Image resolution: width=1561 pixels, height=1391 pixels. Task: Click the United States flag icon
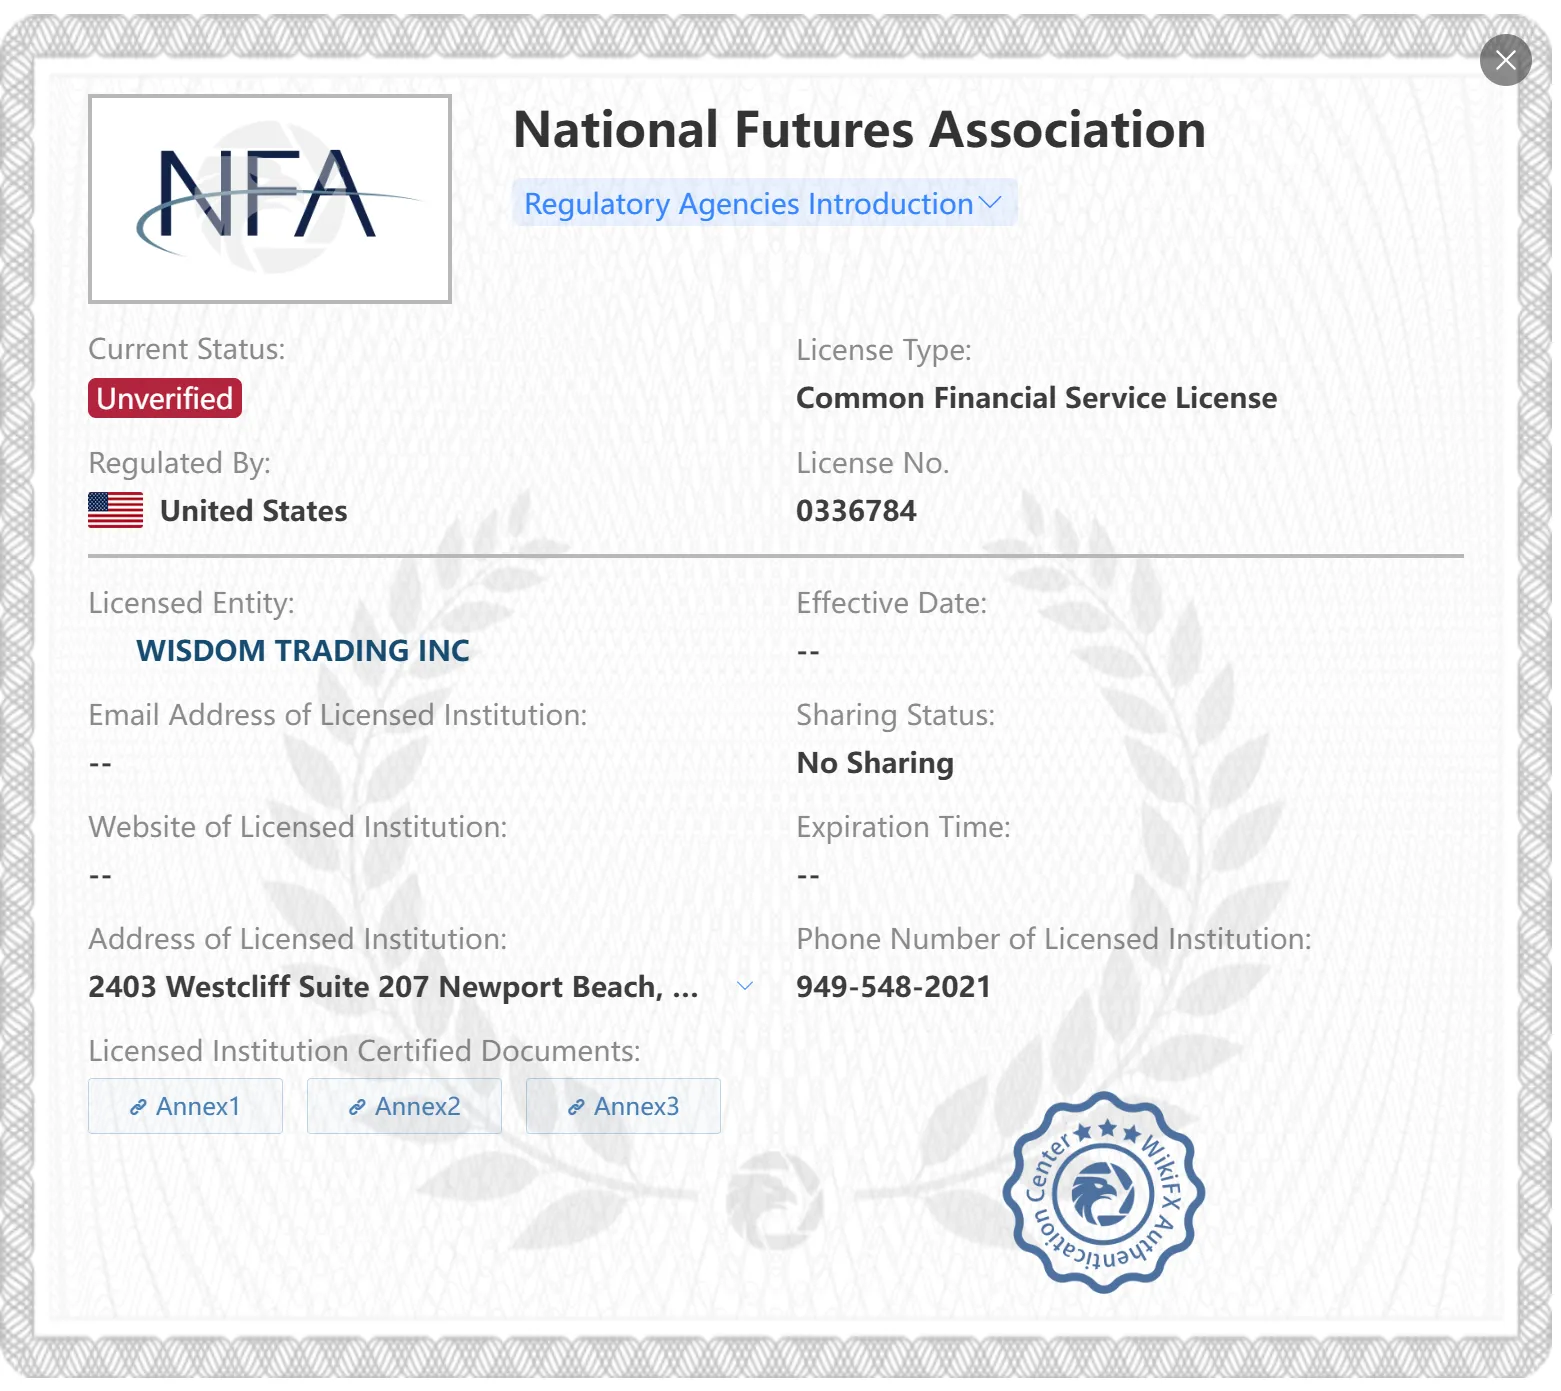pos(116,510)
